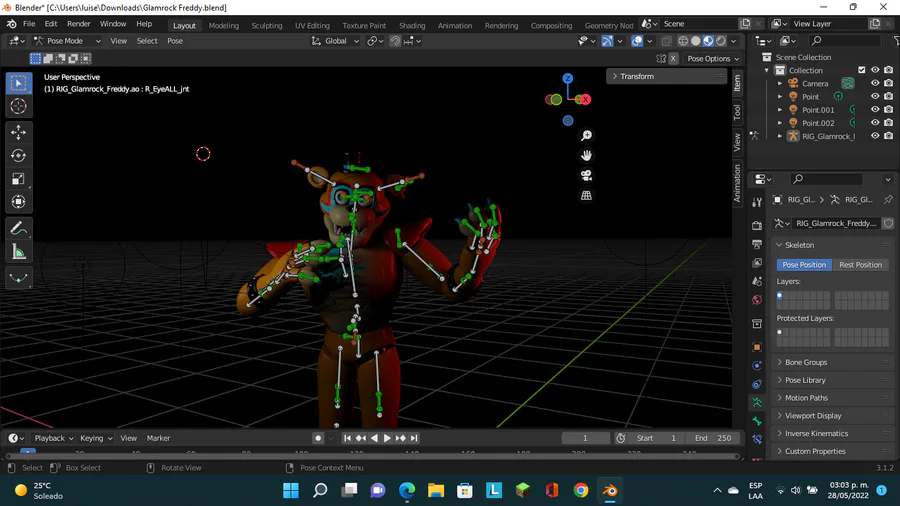This screenshot has width=900, height=506.
Task: Open the Pose menu in header
Action: click(x=175, y=41)
